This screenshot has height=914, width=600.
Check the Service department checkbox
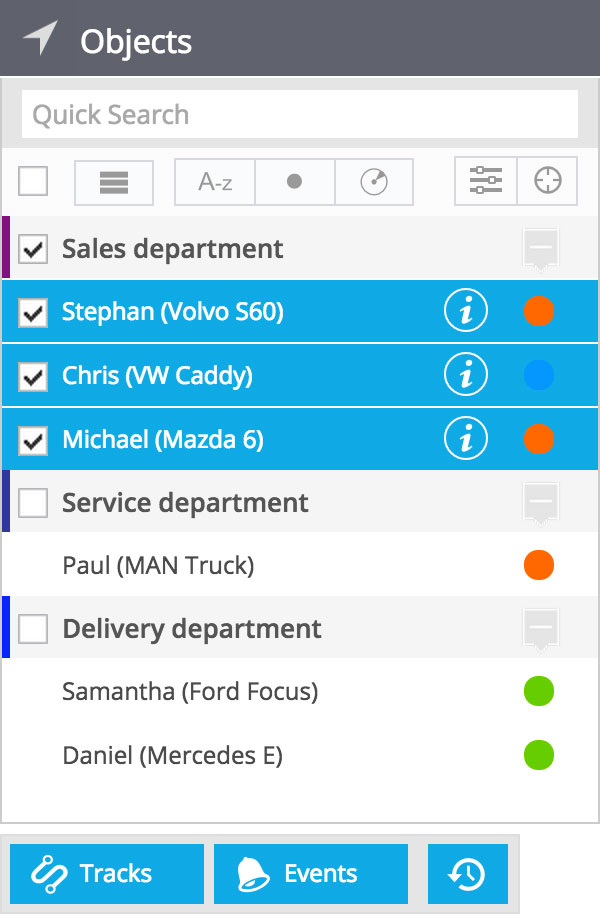click(33, 502)
